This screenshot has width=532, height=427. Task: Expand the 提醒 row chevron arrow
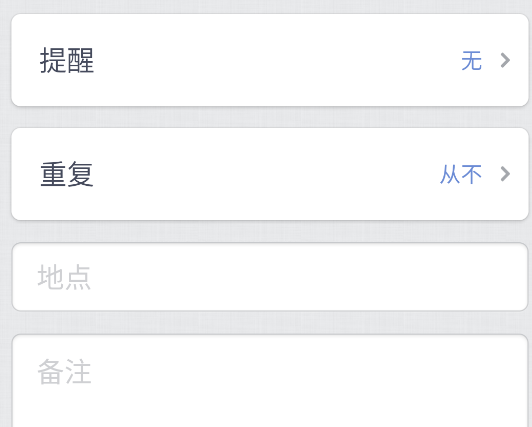click(505, 60)
